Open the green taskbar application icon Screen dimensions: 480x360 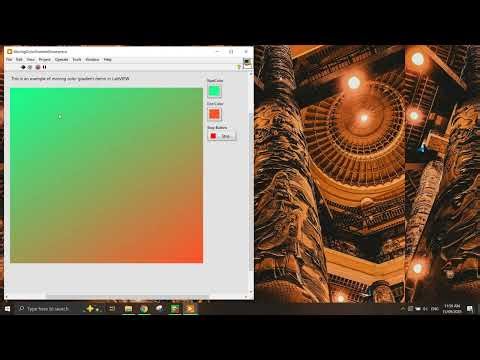click(175, 309)
